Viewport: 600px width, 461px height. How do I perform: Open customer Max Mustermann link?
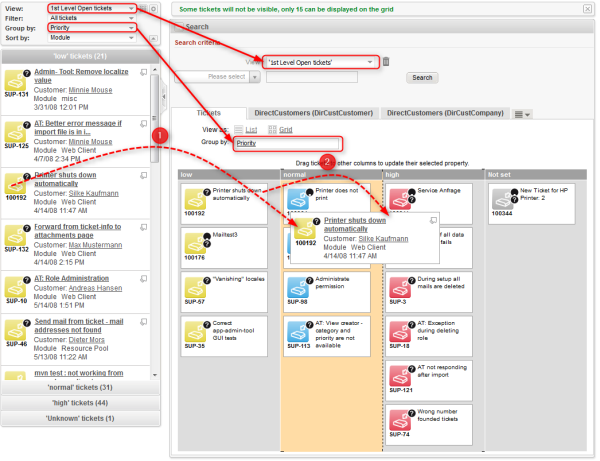coord(95,245)
